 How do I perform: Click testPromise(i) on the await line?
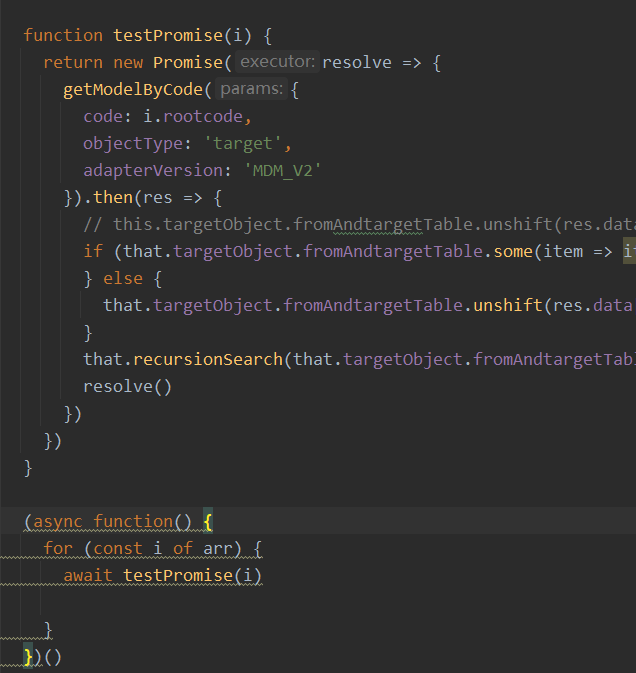coord(193,576)
